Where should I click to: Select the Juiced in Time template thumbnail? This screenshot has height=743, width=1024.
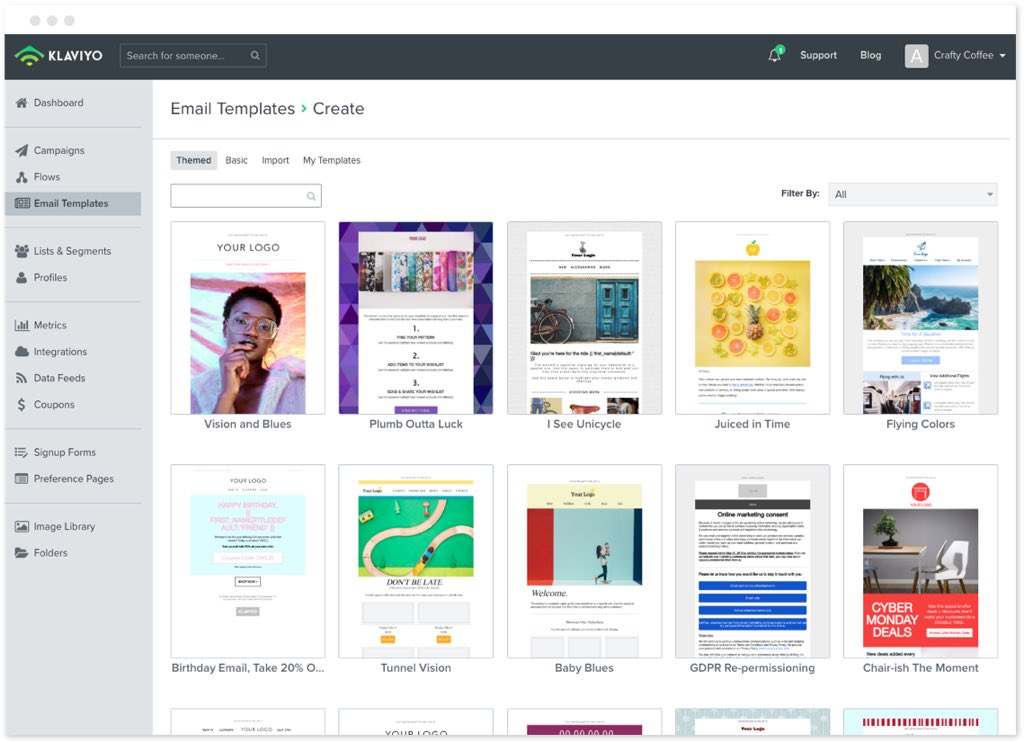click(x=752, y=318)
